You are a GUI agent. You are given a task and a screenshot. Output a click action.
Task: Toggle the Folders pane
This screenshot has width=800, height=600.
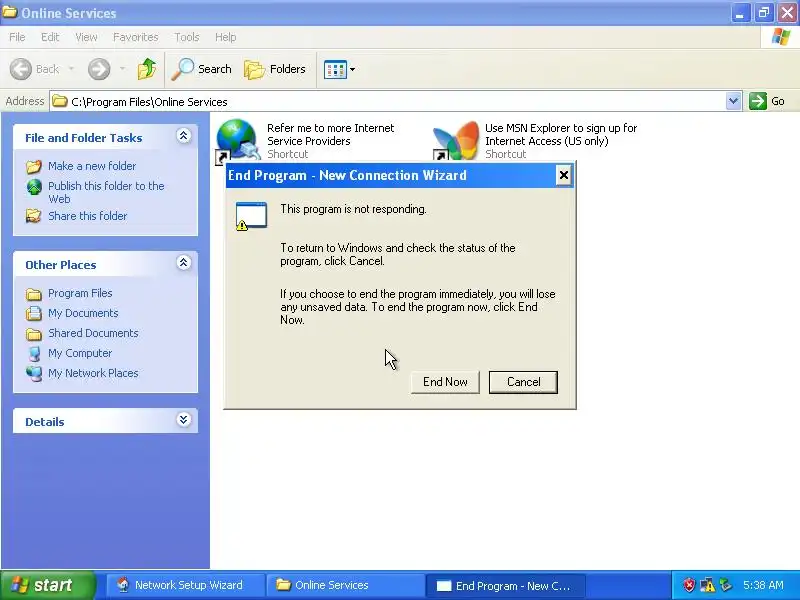[275, 69]
